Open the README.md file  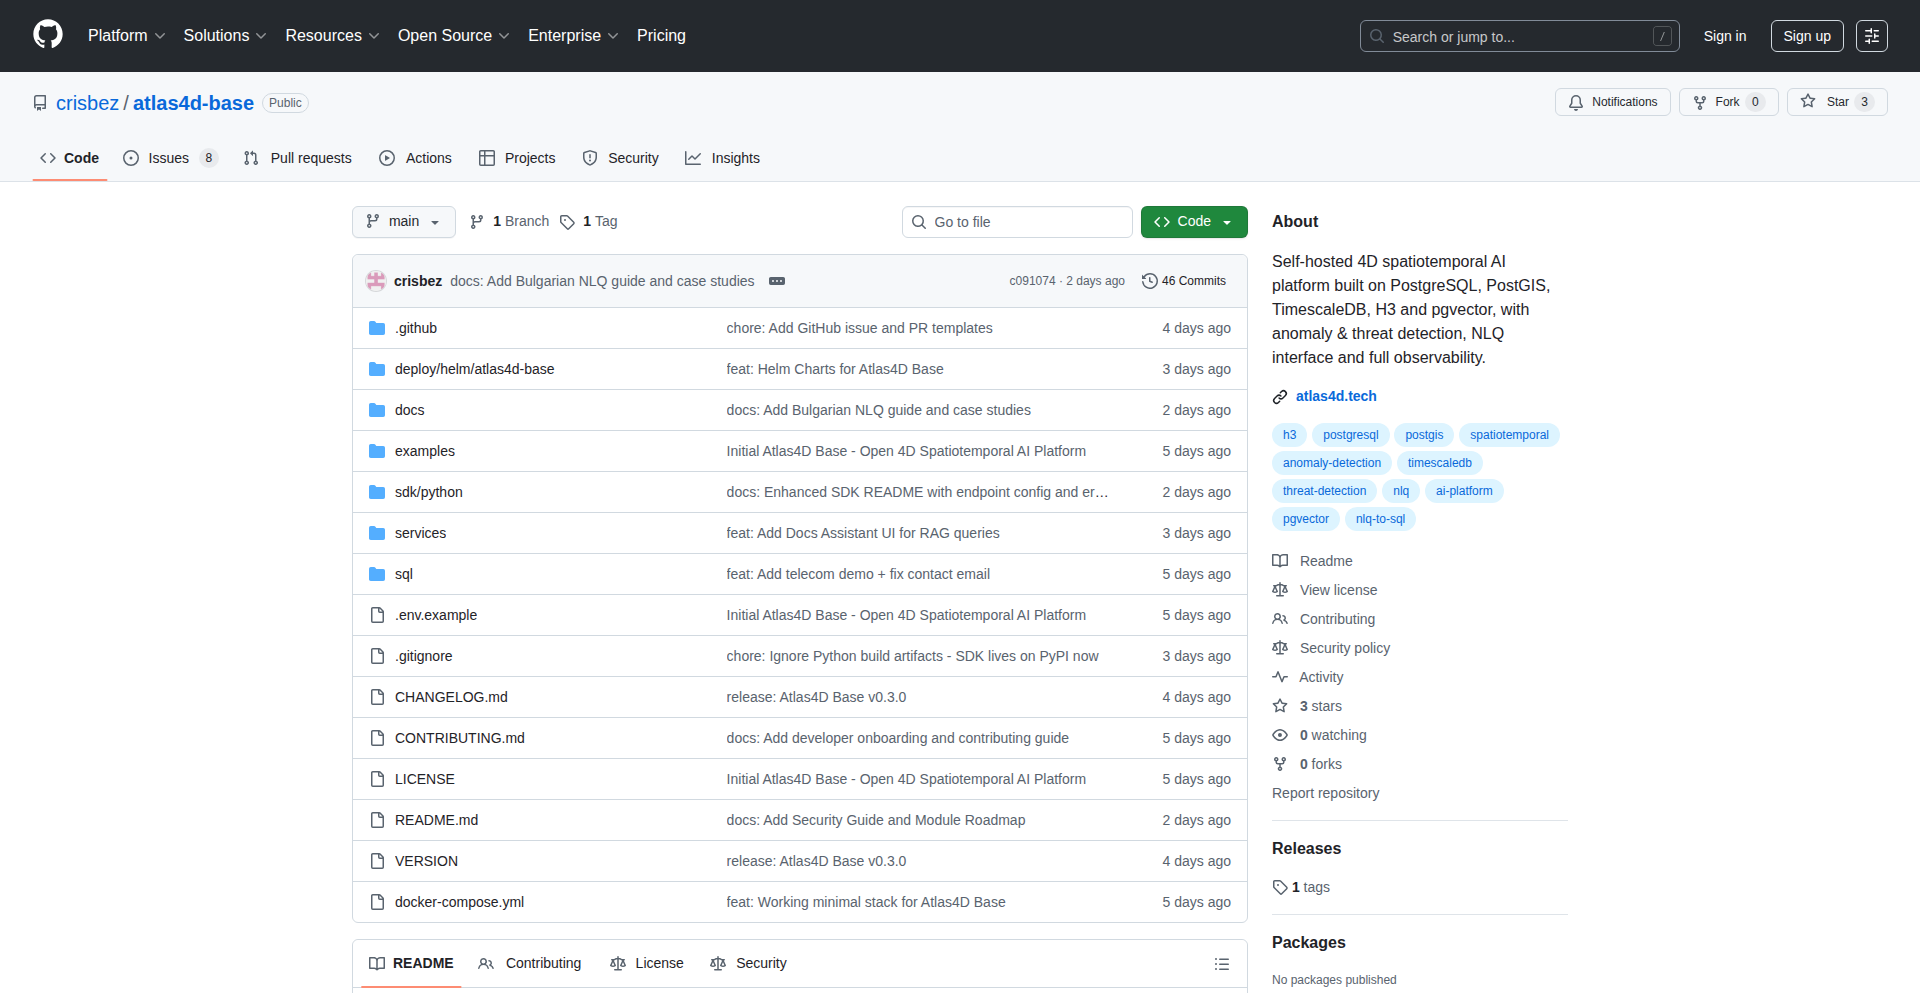436,820
